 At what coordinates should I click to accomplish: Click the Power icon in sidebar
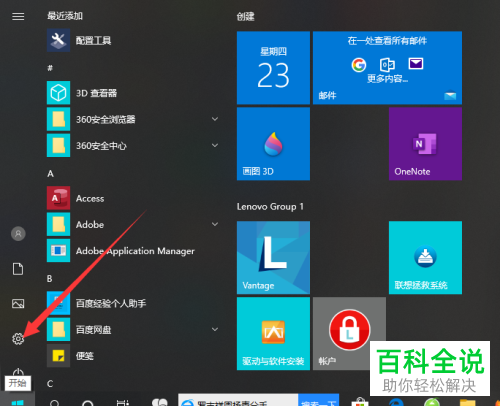pyautogui.click(x=18, y=372)
